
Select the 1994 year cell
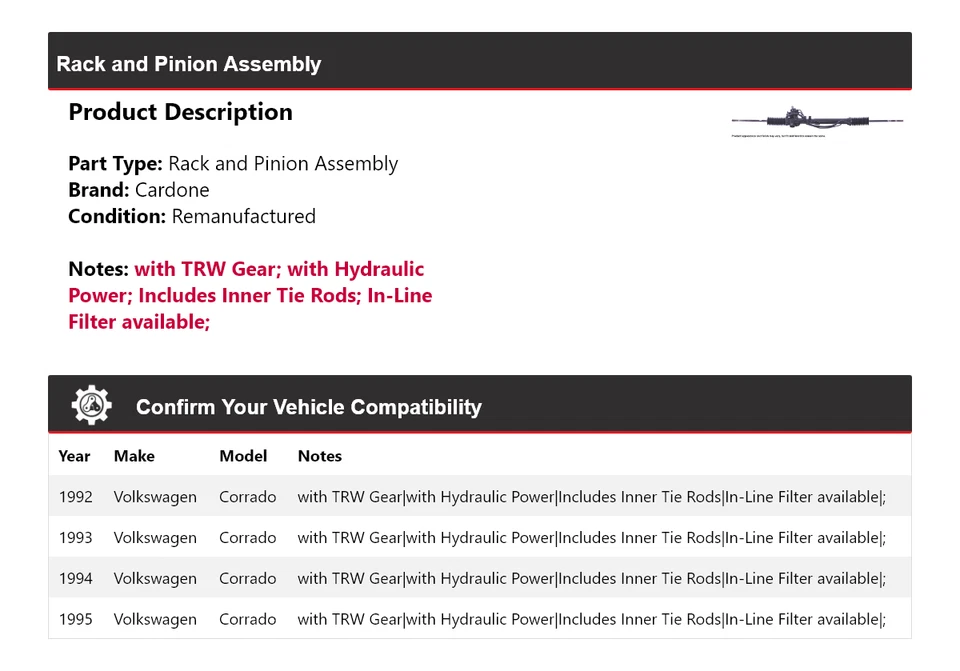[x=75, y=579]
